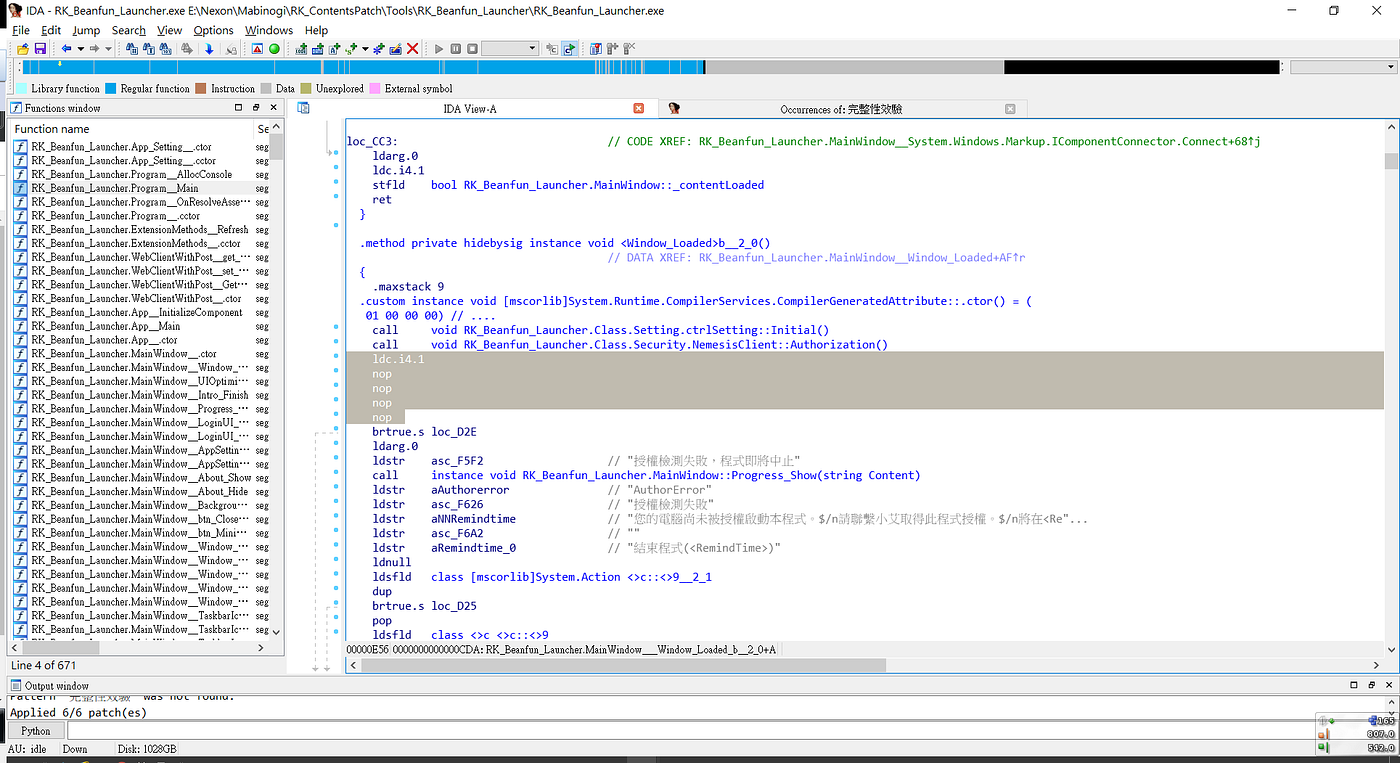Expand the forward-navigation history dropdown arrow
The height and width of the screenshot is (763, 1400).
tap(107, 48)
